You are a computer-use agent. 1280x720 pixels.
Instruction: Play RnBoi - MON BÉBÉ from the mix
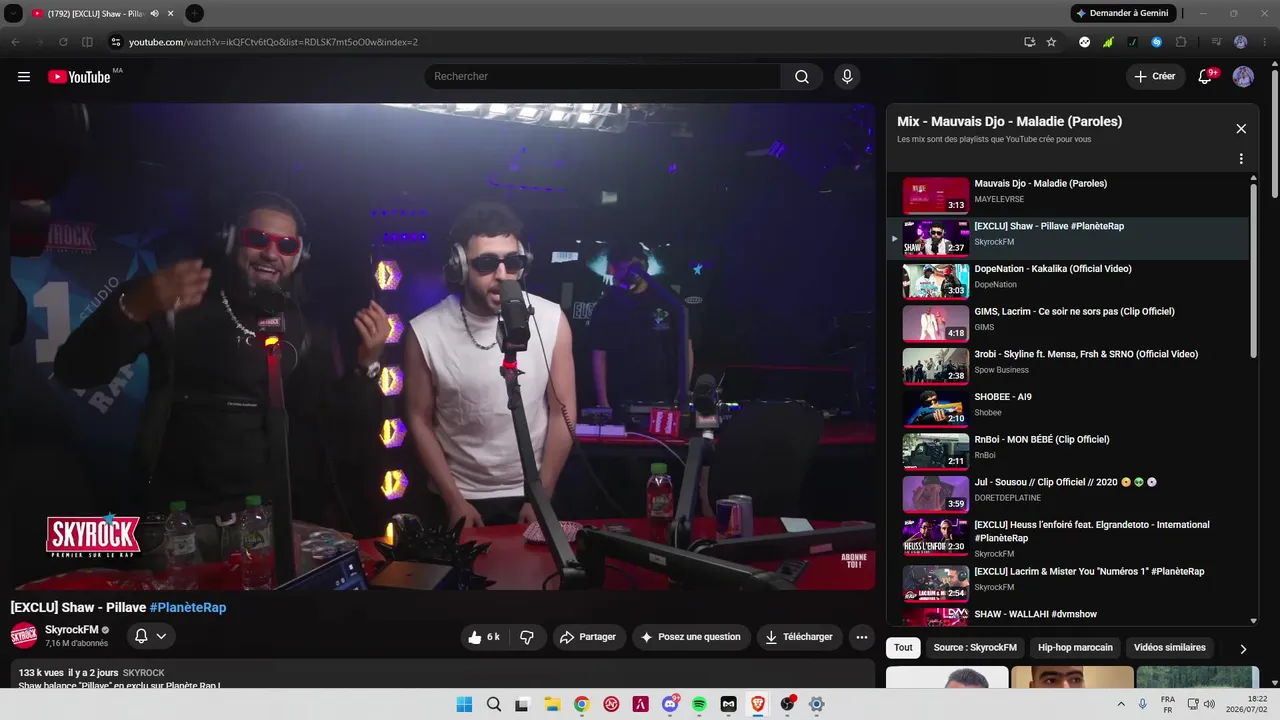(x=1068, y=451)
